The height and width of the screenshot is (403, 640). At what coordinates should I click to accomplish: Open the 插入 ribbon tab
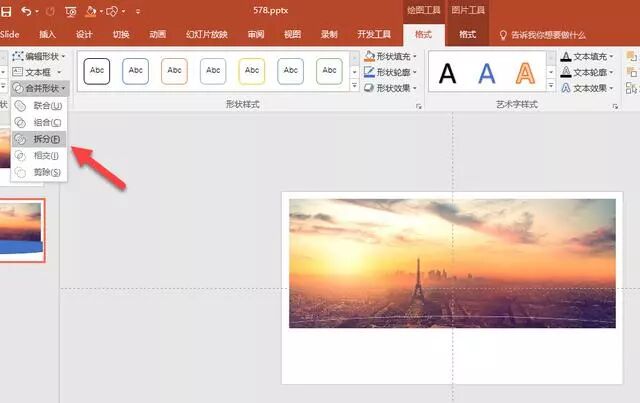click(47, 34)
